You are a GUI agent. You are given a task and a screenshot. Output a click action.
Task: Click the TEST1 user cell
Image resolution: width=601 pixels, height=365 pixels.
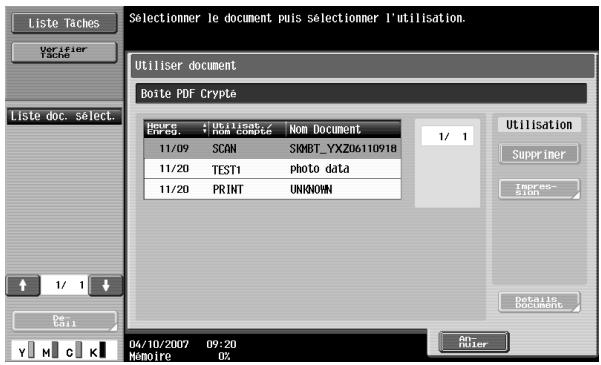(227, 169)
